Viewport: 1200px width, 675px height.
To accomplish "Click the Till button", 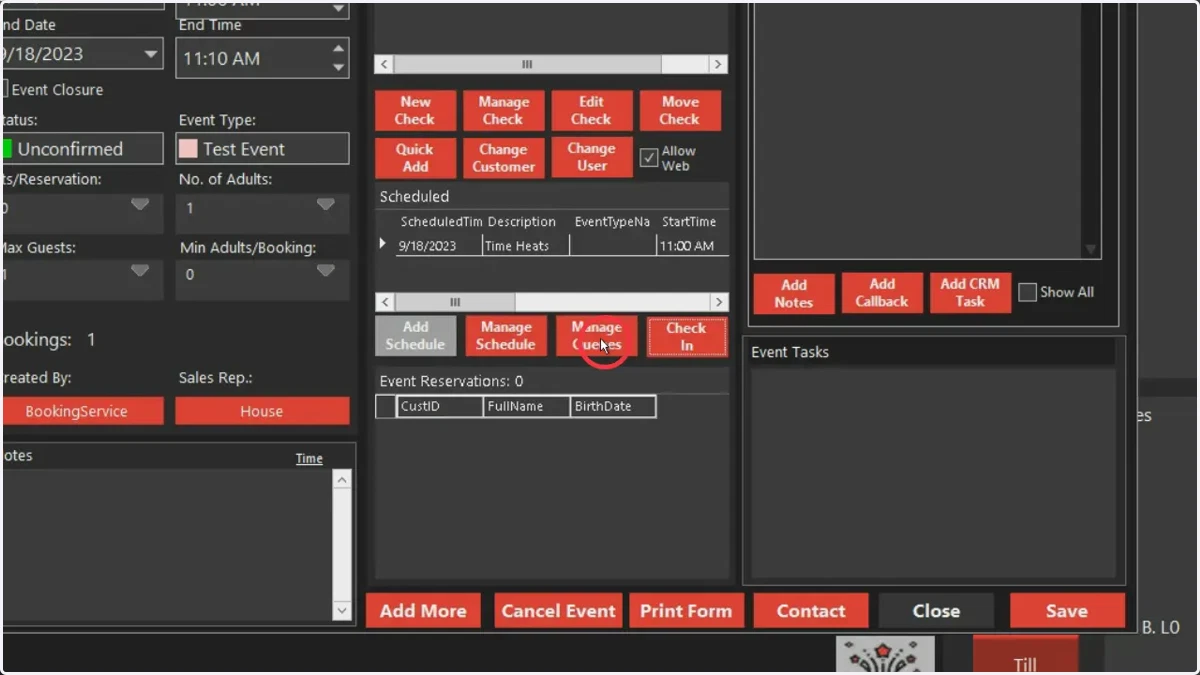I will pyautogui.click(x=1025, y=655).
